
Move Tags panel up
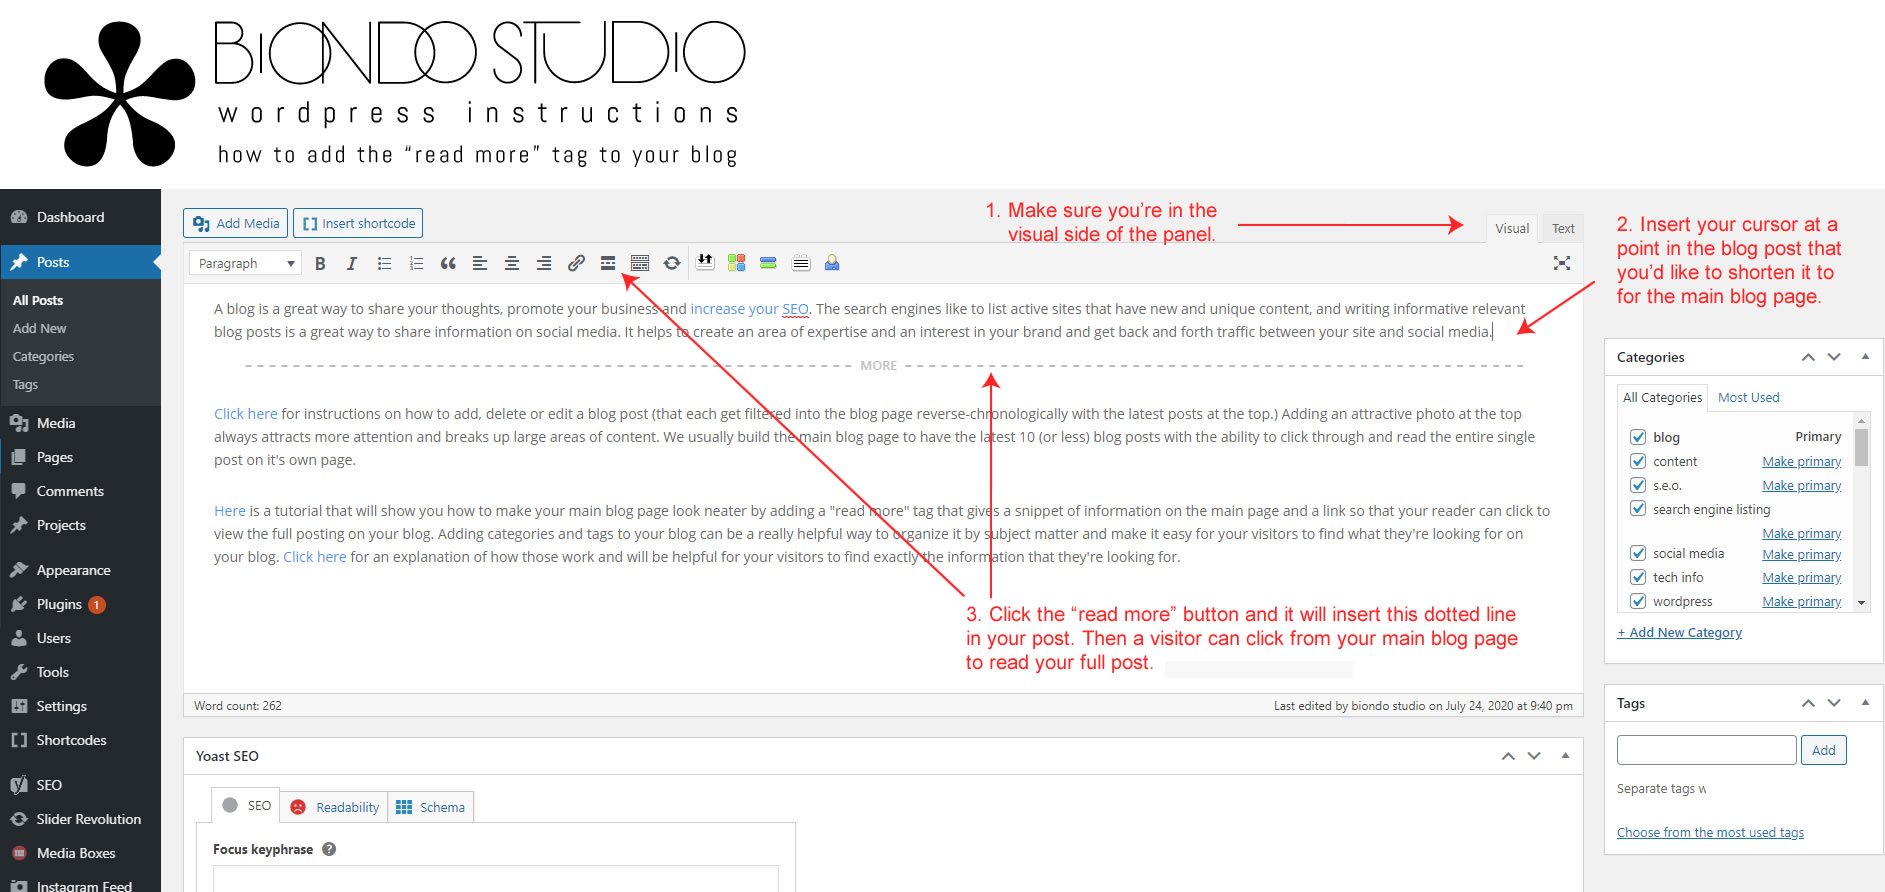coord(1808,703)
